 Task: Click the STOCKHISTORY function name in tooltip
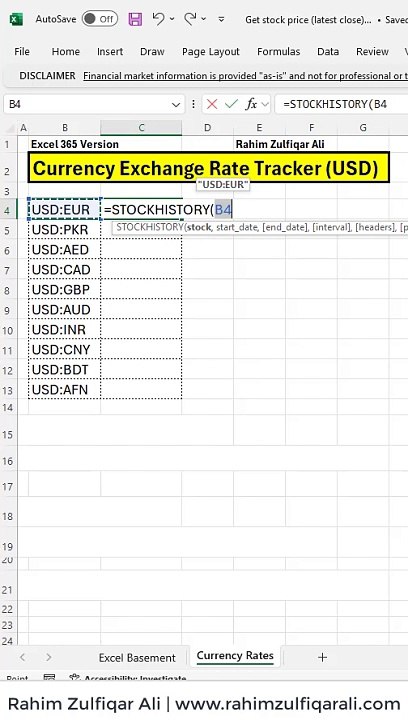[149, 227]
